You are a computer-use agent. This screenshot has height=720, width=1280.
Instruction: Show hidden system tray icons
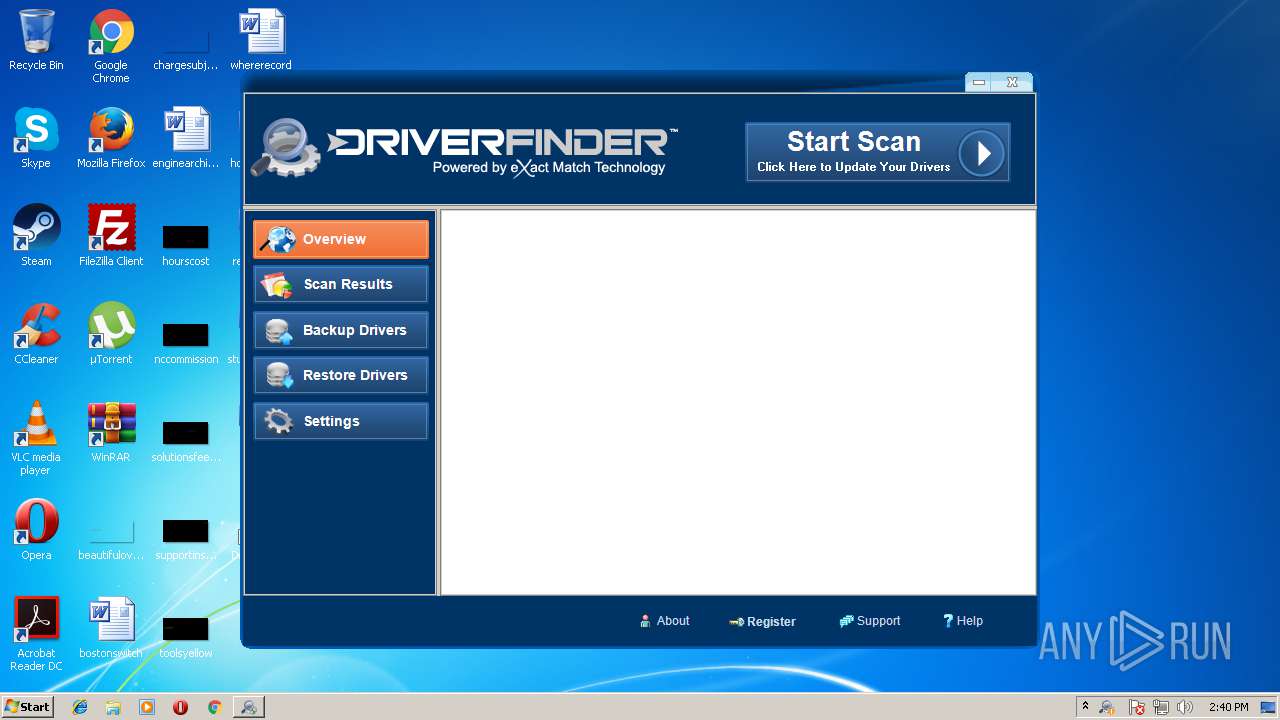1085,707
